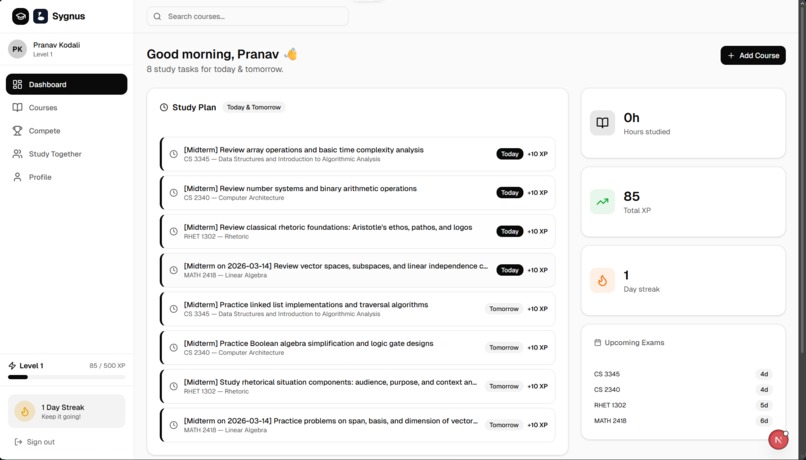The image size is (806, 460).
Task: Click the 85 / 500 XP text
Action: point(107,366)
